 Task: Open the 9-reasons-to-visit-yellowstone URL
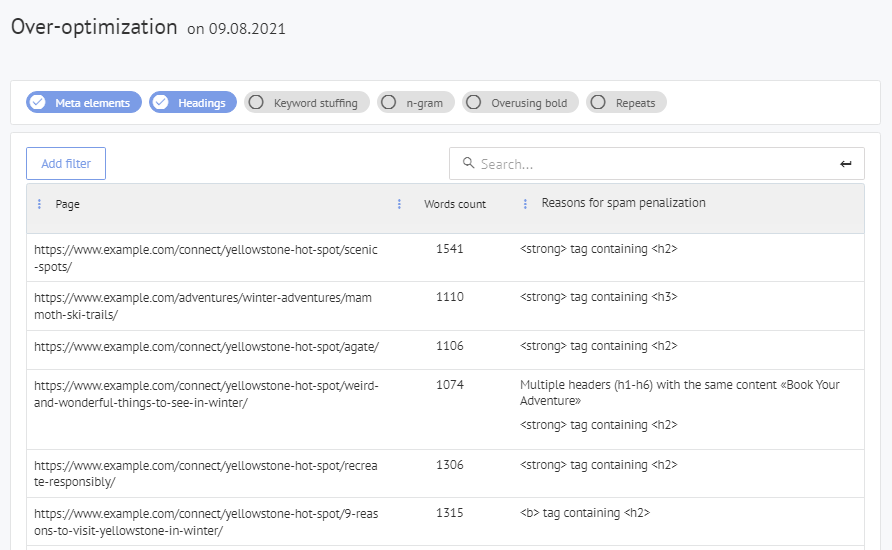click(x=206, y=522)
